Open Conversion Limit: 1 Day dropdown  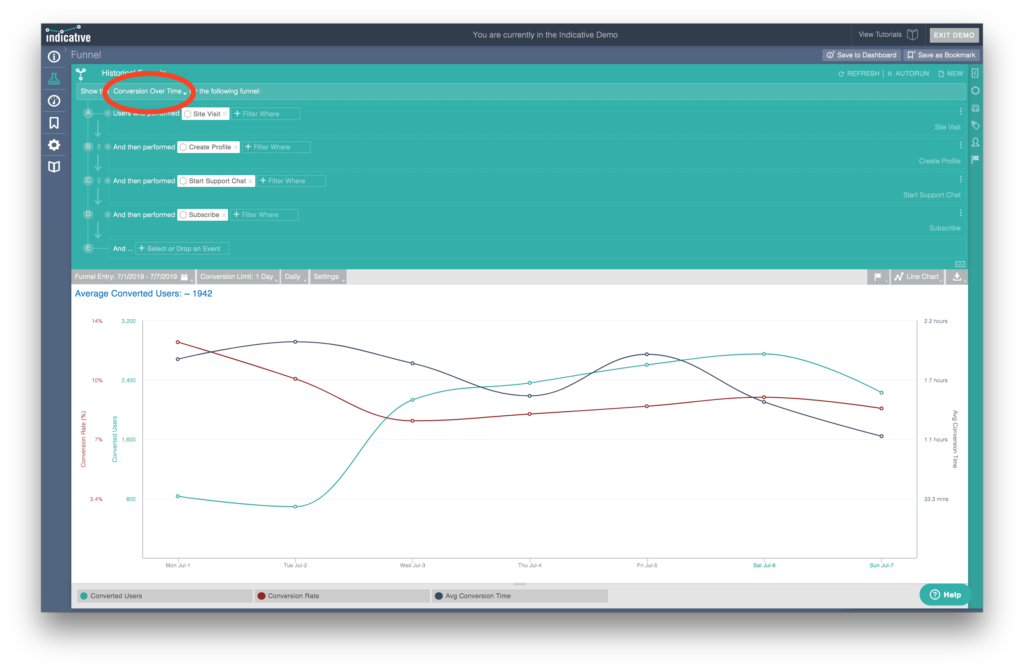[238, 277]
